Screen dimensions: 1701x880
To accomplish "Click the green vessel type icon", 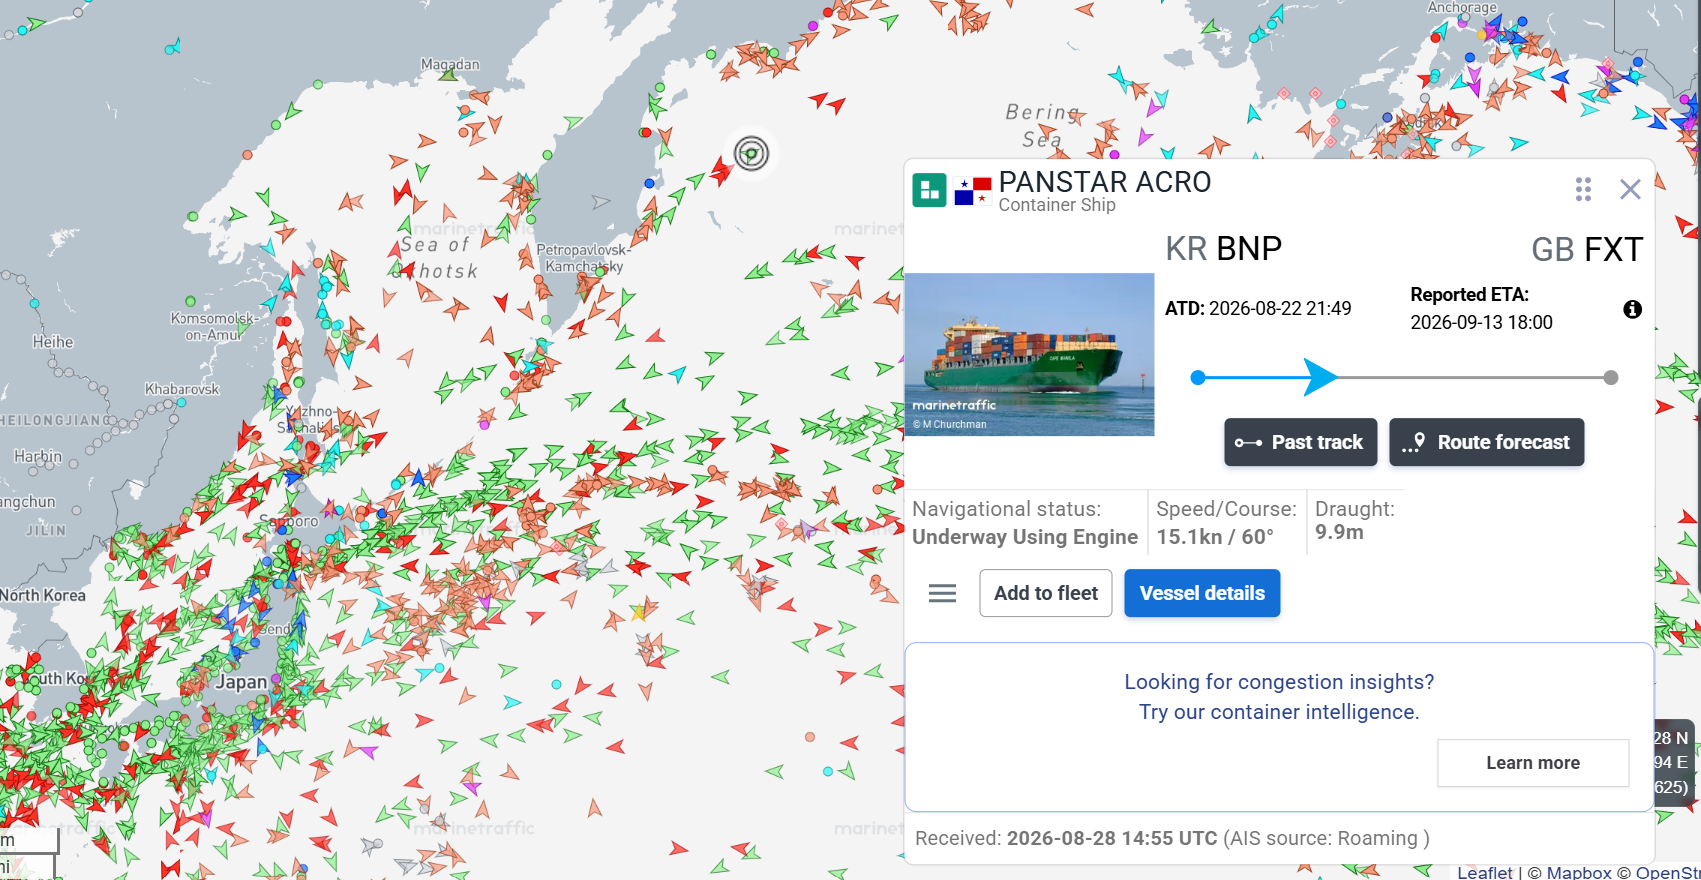I will pyautogui.click(x=929, y=189).
